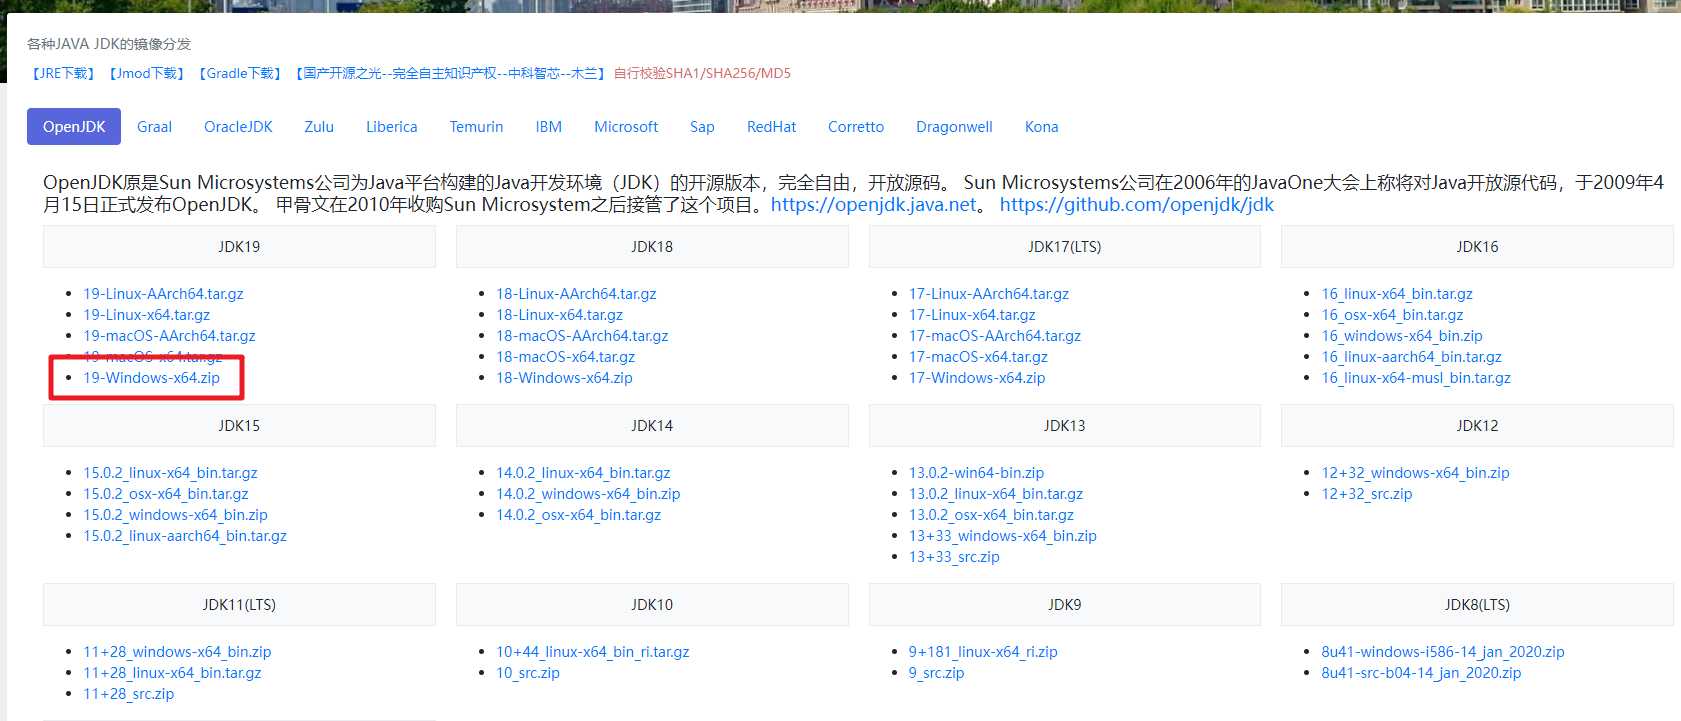This screenshot has width=1681, height=721.
Task: Download 17-macOS-AArch64.tar.gz
Action: tap(995, 336)
